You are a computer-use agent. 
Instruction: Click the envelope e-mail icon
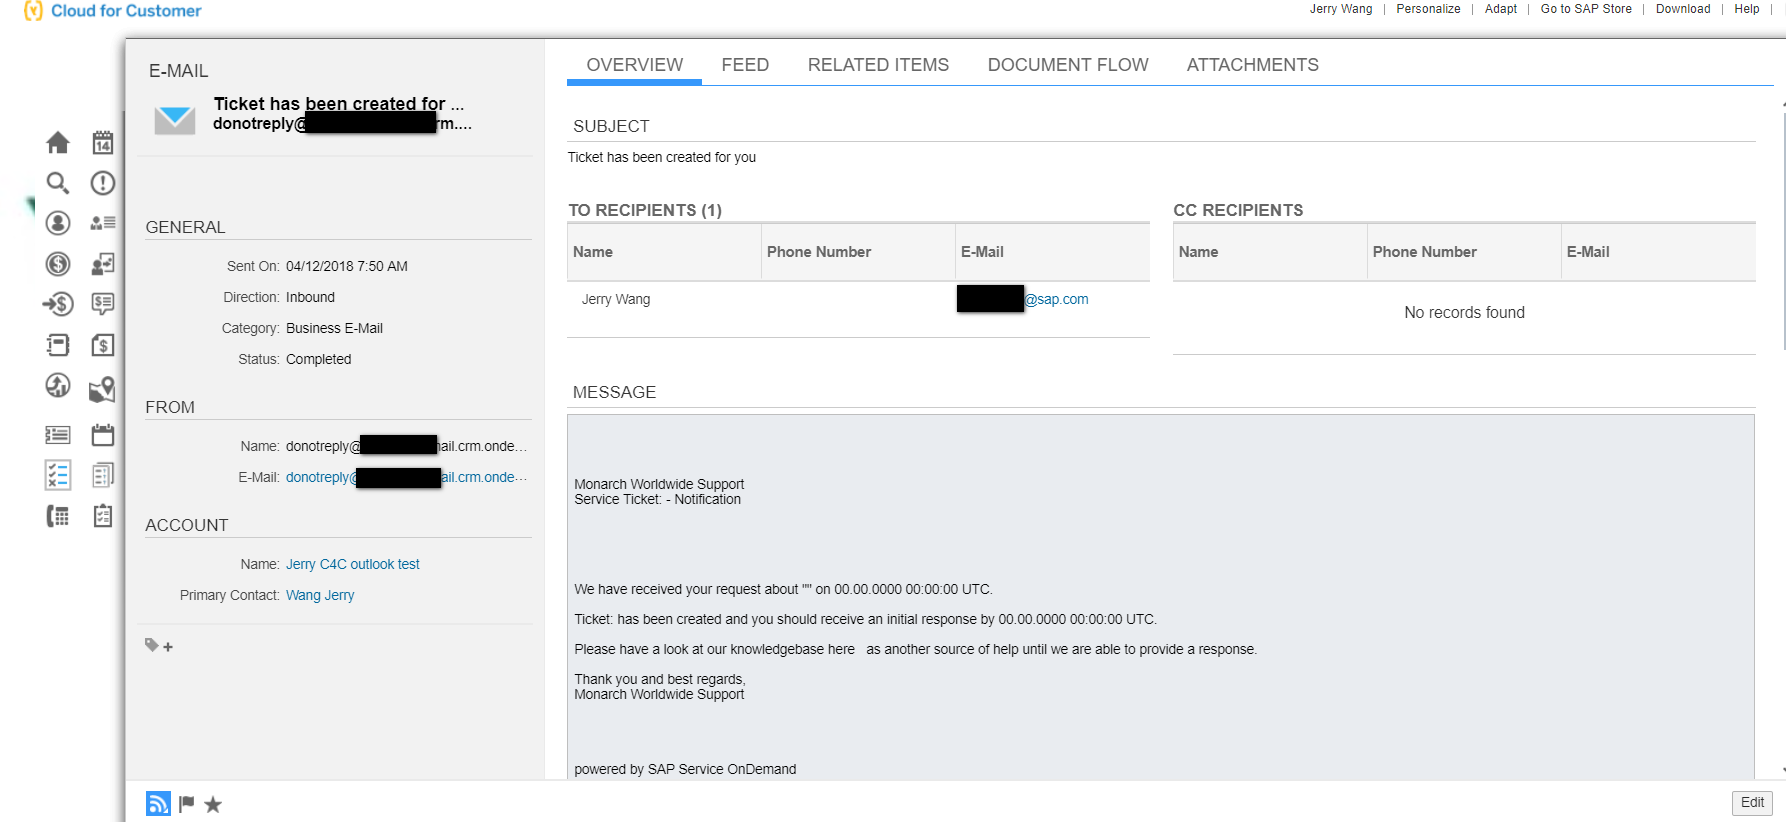[175, 119]
